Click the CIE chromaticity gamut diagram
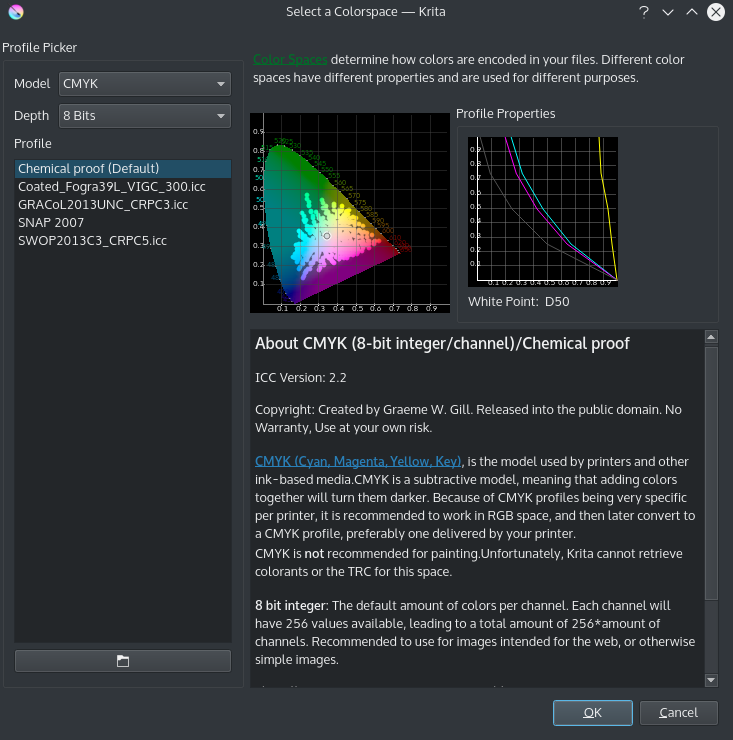The height and width of the screenshot is (740, 733). pos(350,212)
